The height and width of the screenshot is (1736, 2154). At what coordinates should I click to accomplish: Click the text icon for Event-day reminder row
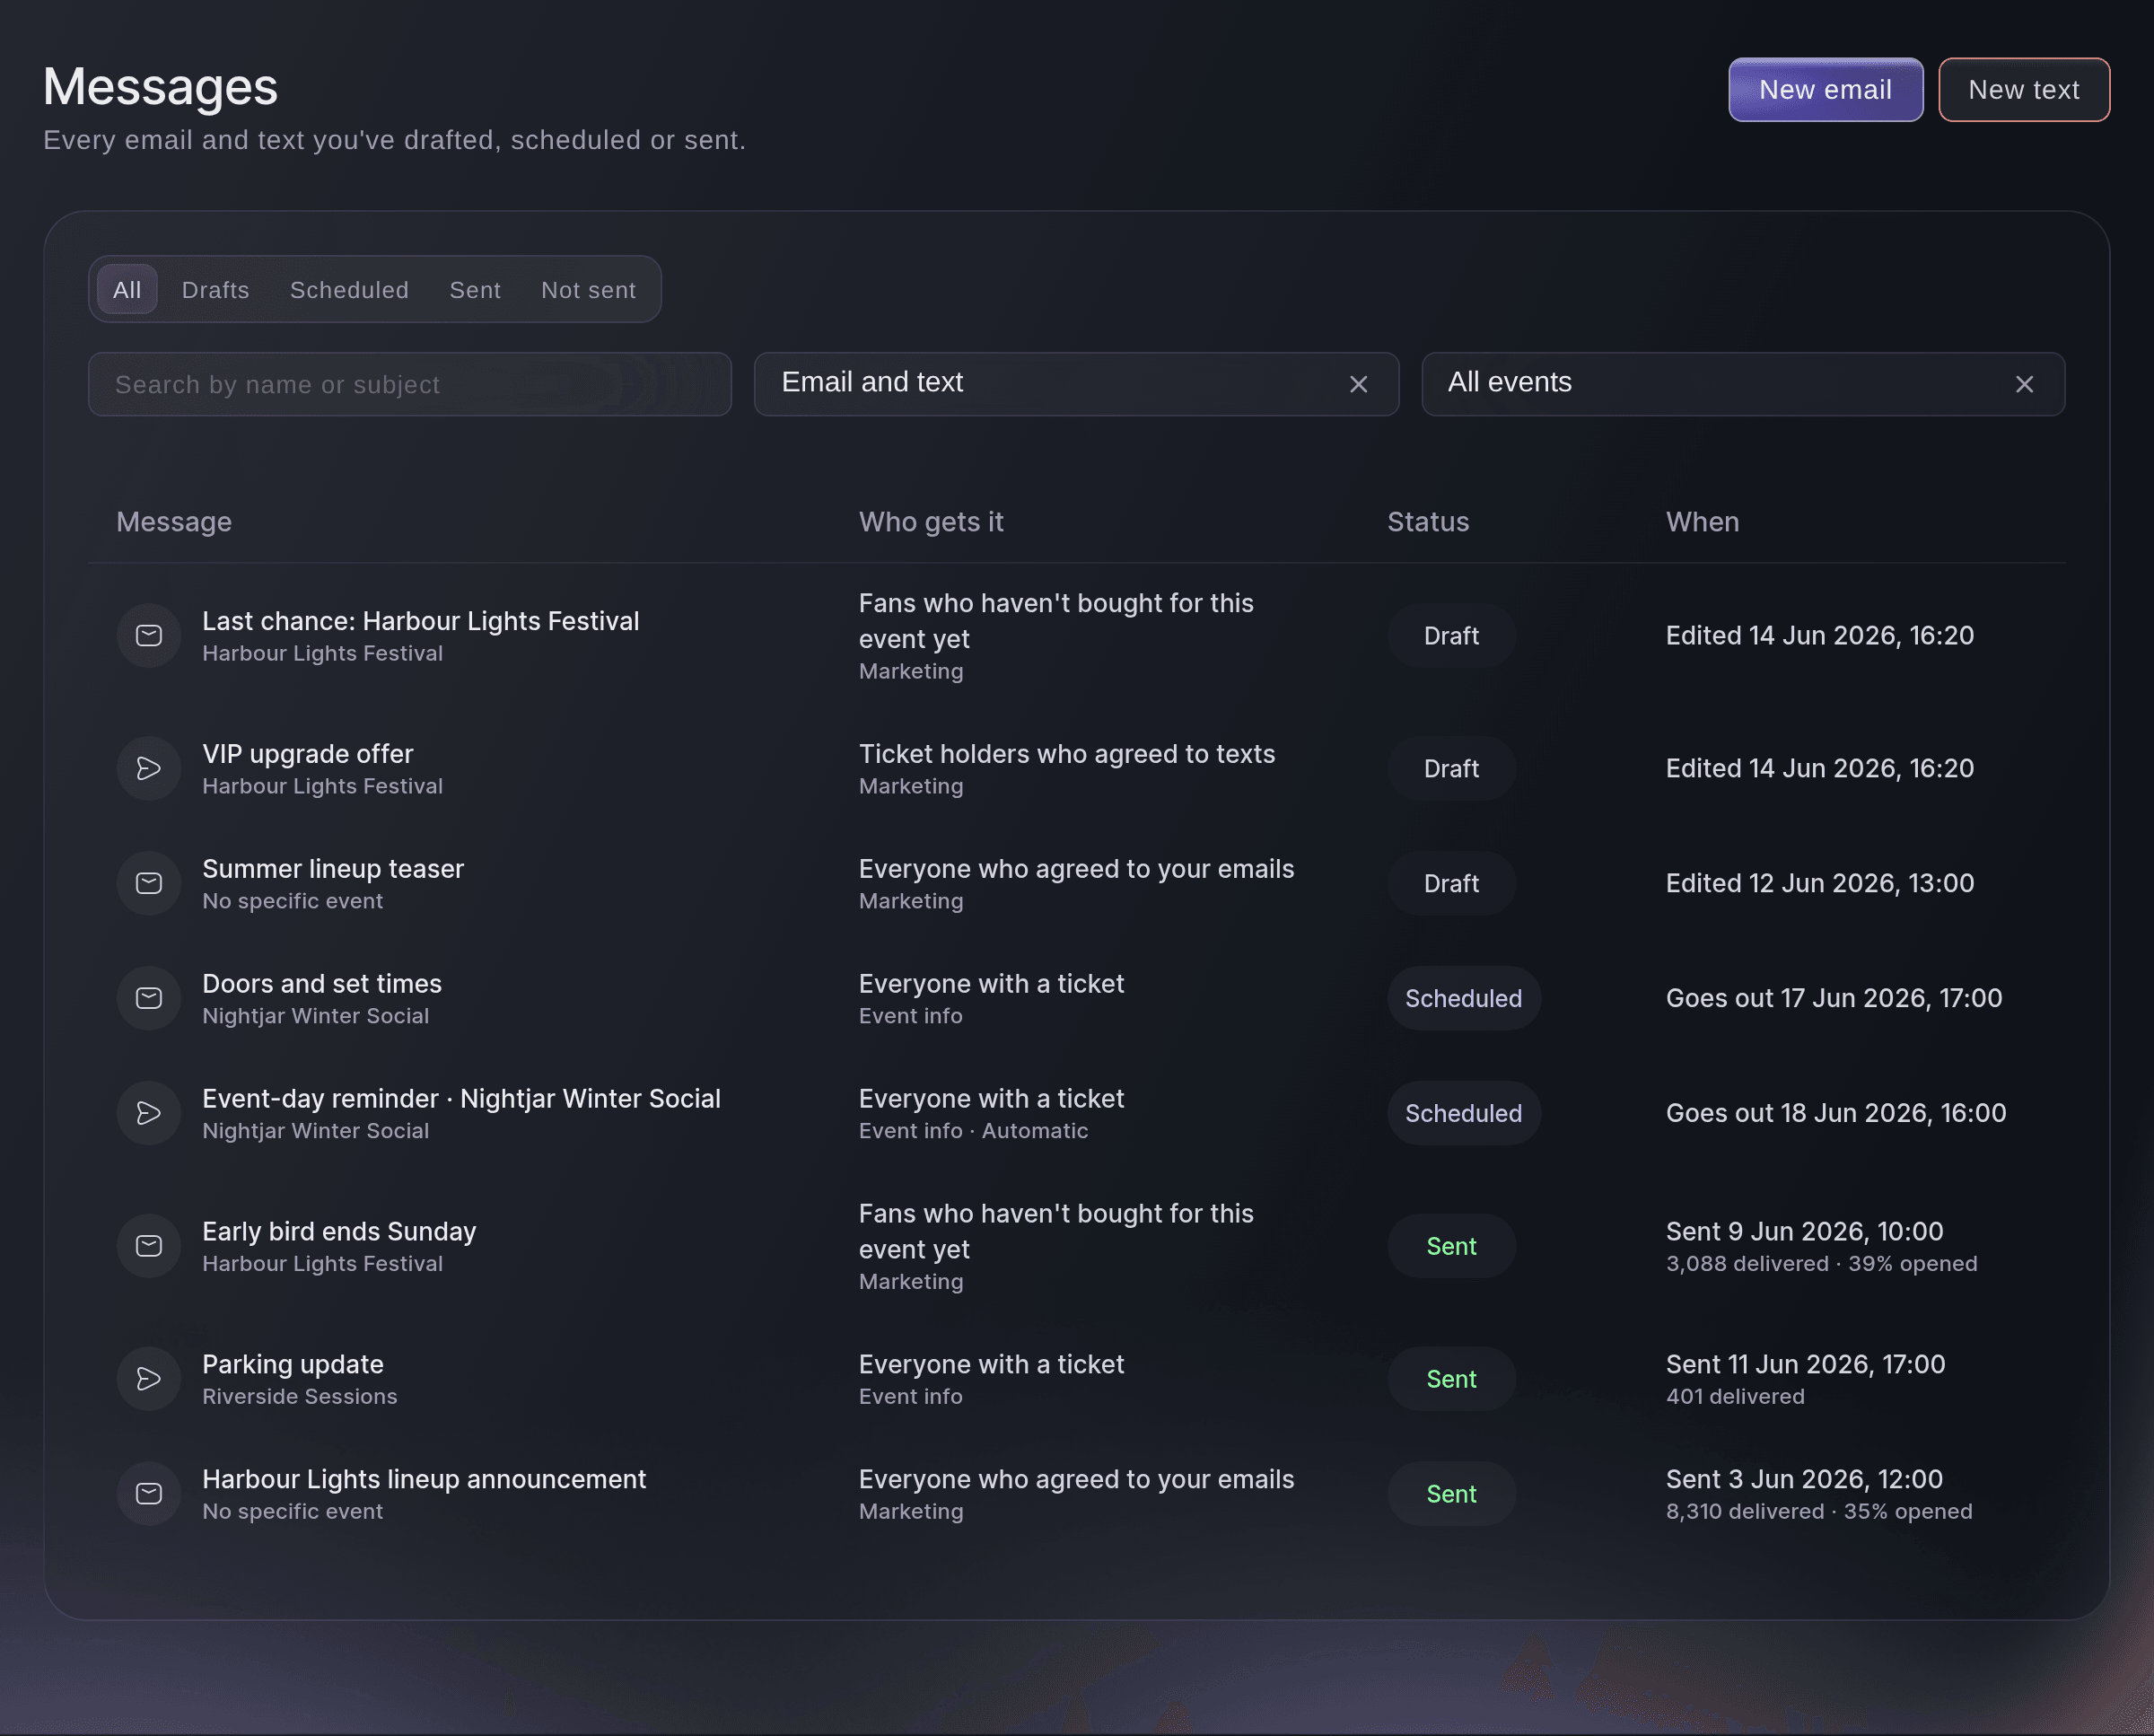coord(149,1114)
